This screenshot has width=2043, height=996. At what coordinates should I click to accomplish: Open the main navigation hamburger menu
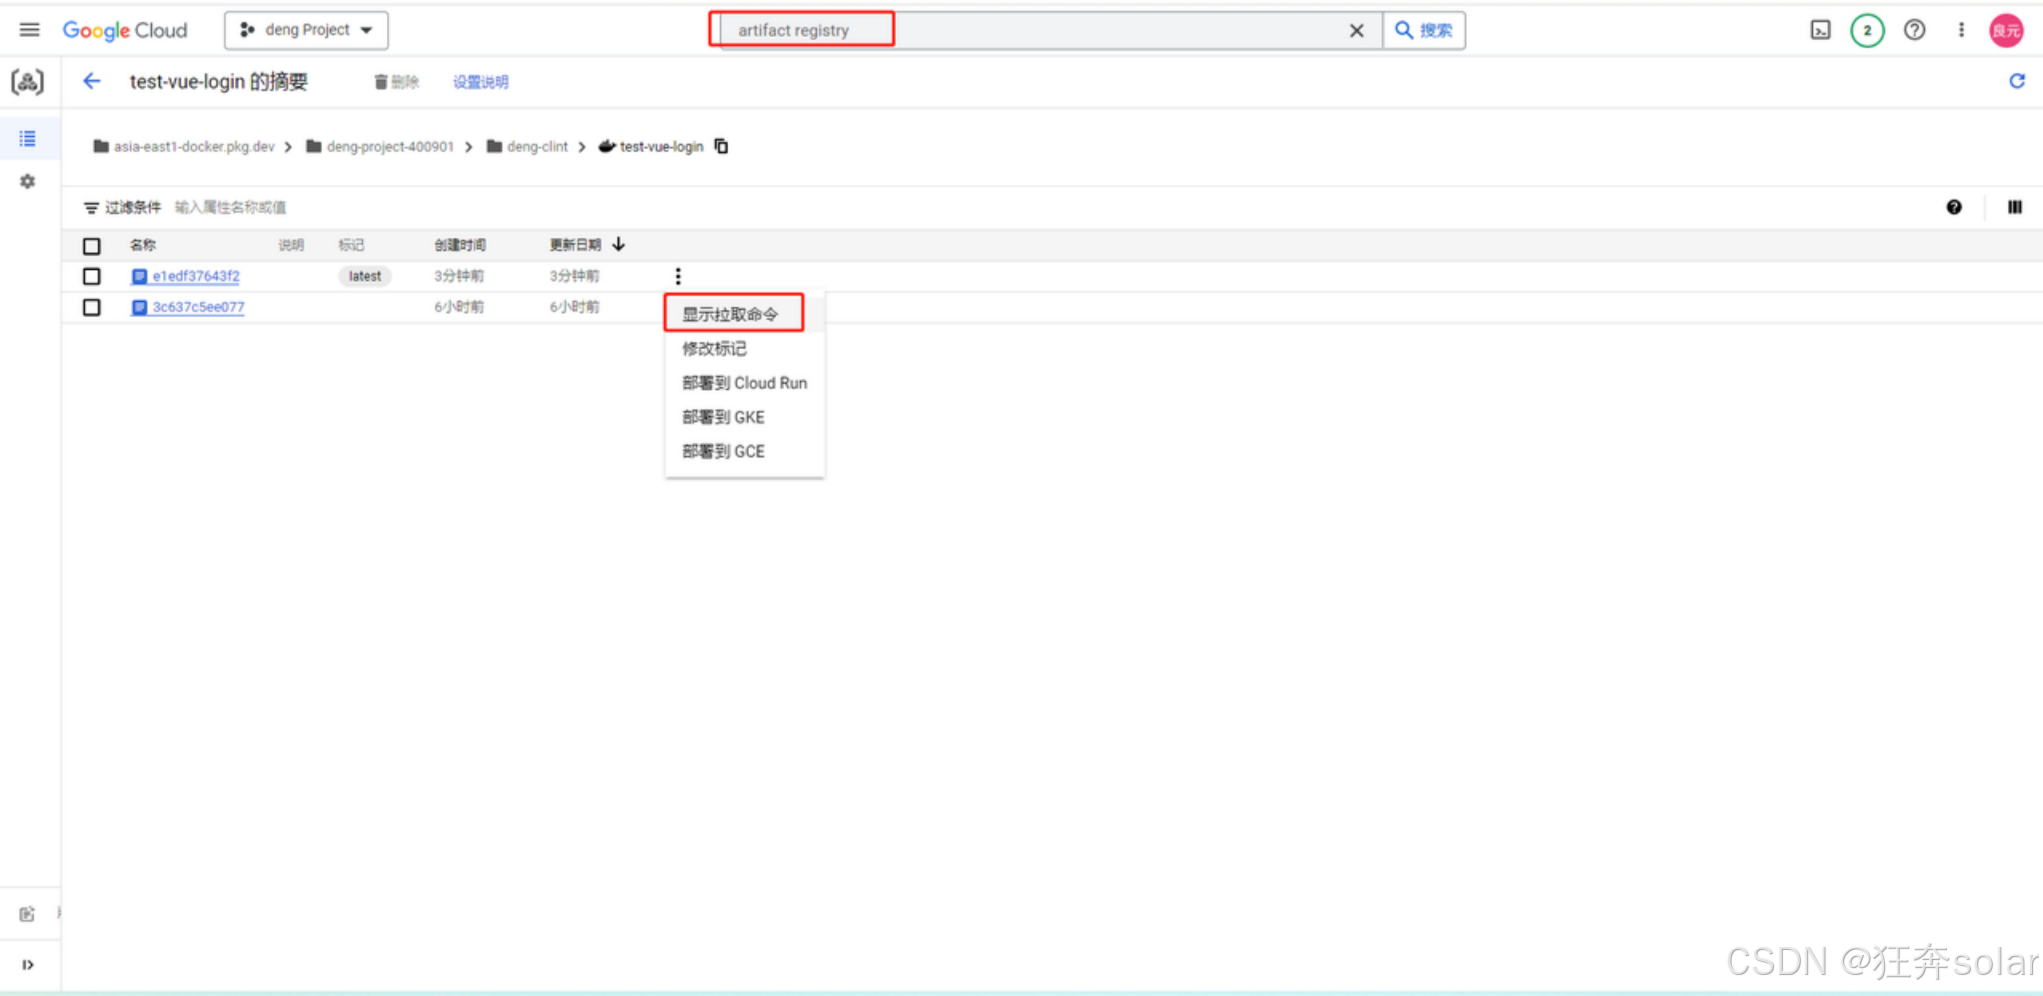point(29,30)
